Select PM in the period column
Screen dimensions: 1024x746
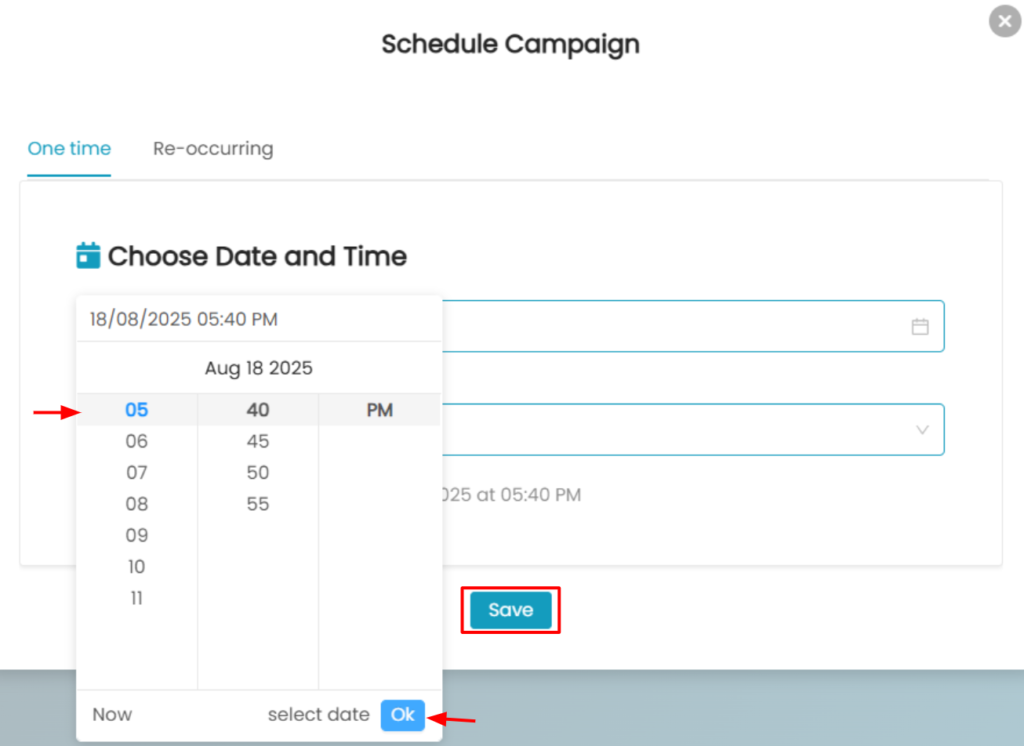click(379, 410)
